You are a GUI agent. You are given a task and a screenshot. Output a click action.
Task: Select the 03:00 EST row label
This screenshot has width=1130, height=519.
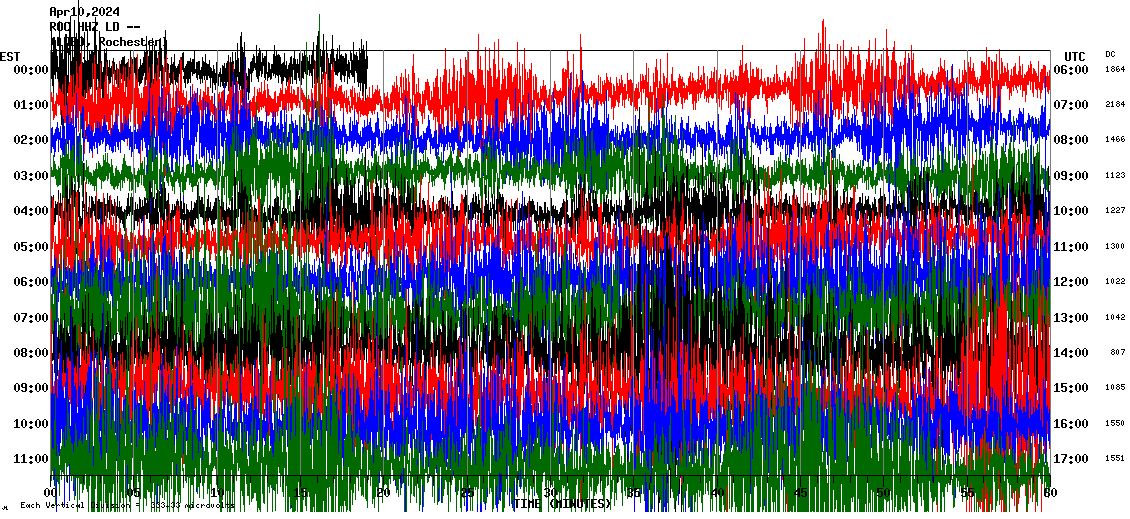pyautogui.click(x=31, y=176)
